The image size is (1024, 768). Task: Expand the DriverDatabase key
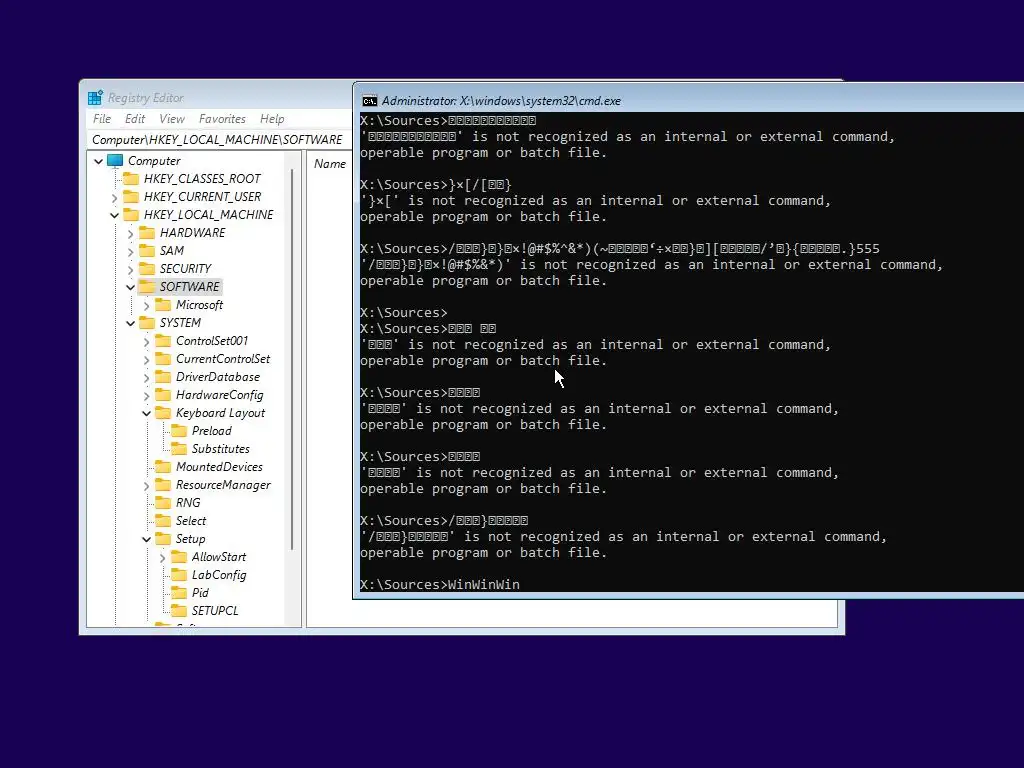146,377
